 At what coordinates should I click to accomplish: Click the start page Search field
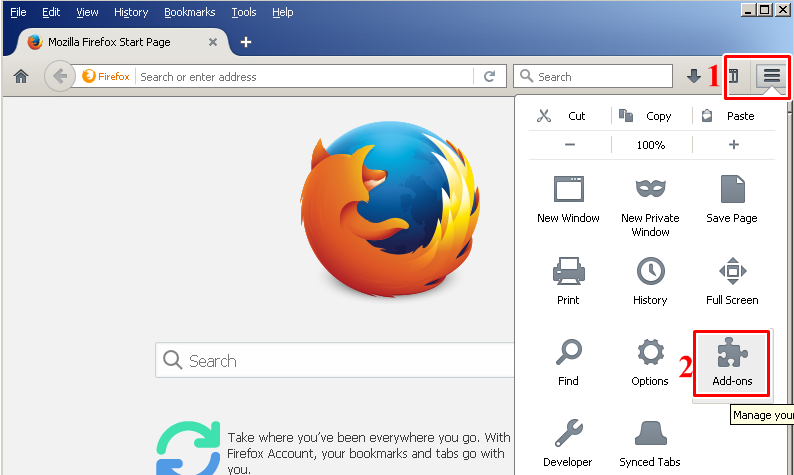coord(335,360)
